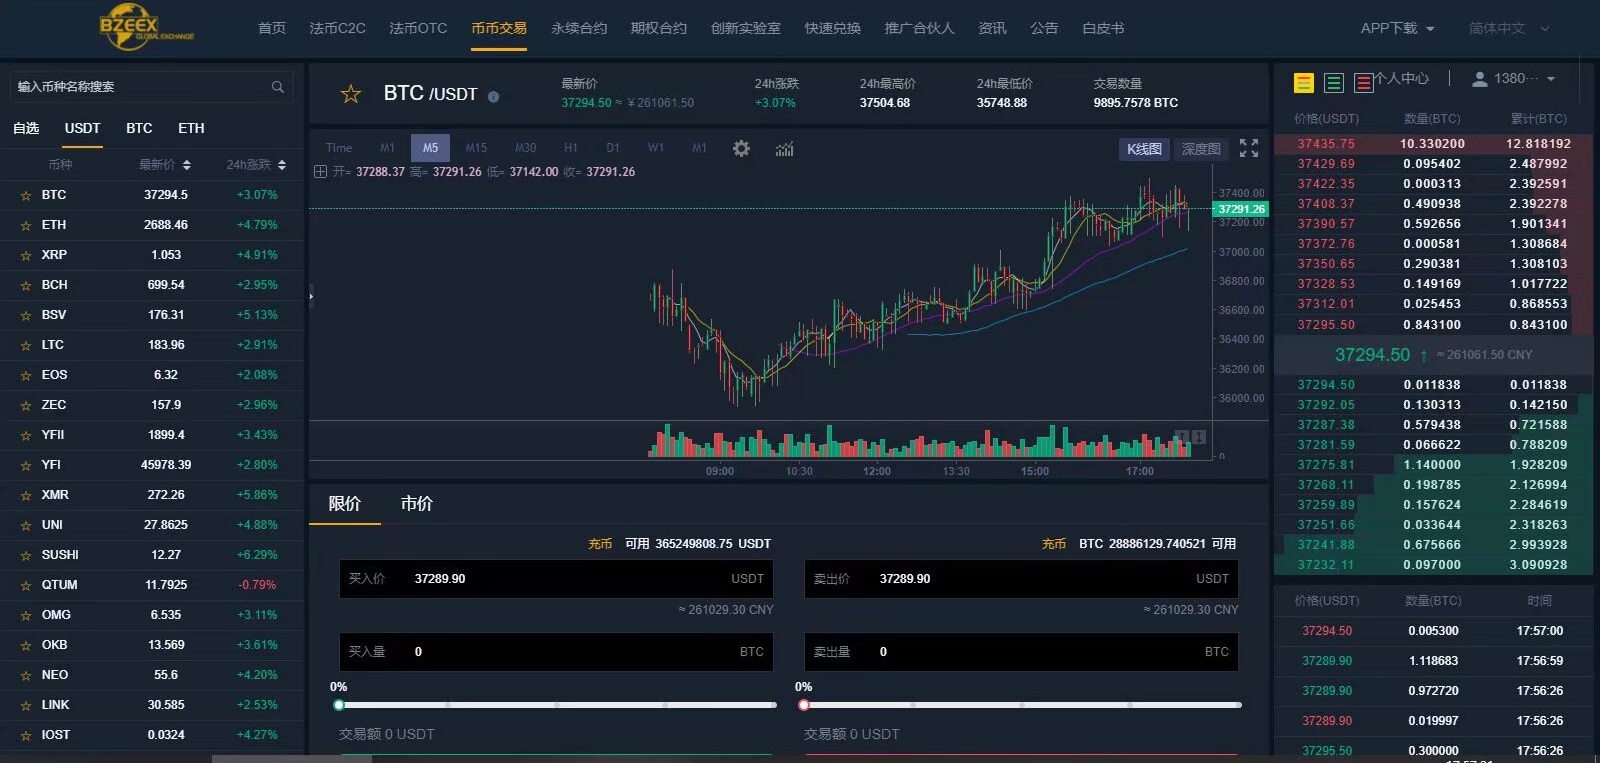Click the info icon beside BTC/USDT
Viewport: 1600px width, 763px height.
[x=493, y=97]
